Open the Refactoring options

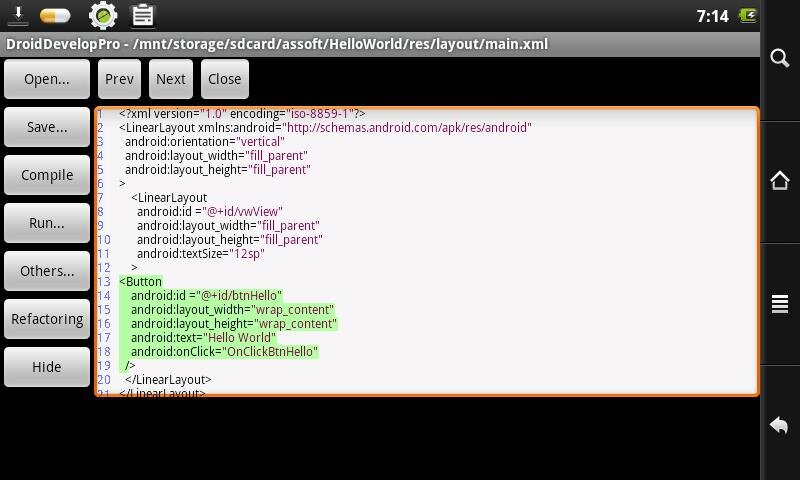(x=47, y=319)
